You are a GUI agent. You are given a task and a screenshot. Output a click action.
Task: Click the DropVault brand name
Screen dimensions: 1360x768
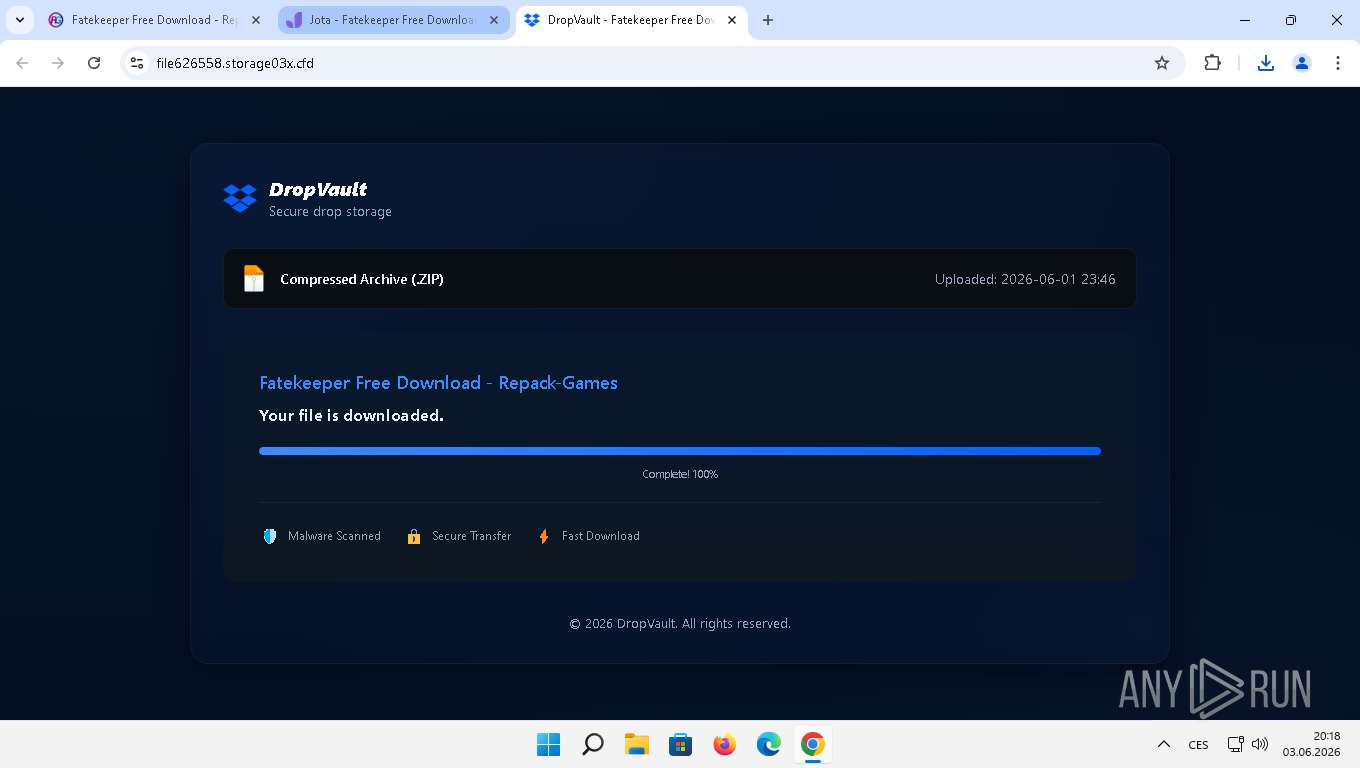tap(318, 189)
